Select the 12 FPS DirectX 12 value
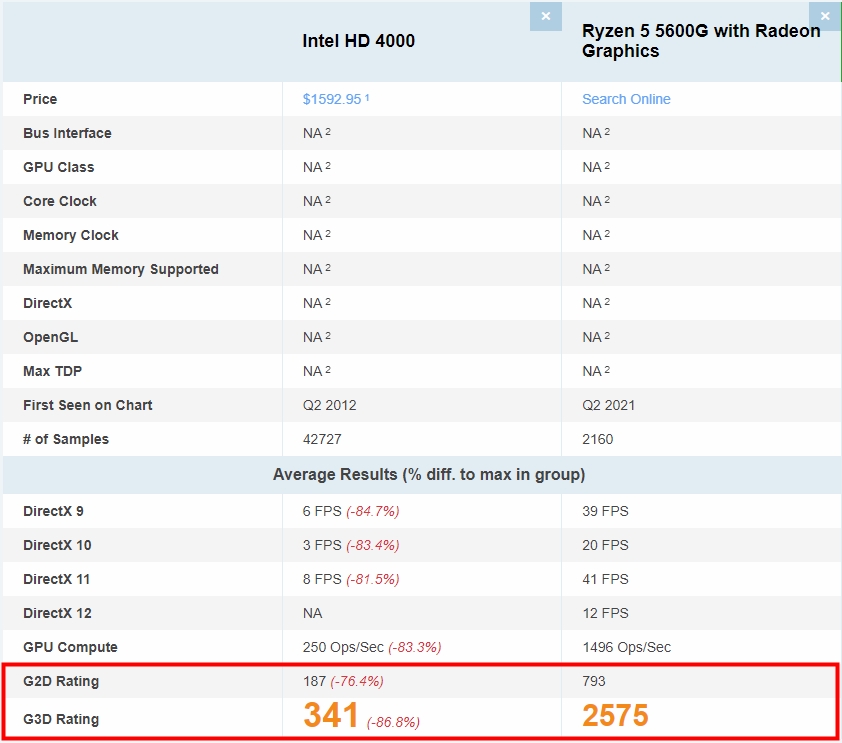 click(x=605, y=613)
